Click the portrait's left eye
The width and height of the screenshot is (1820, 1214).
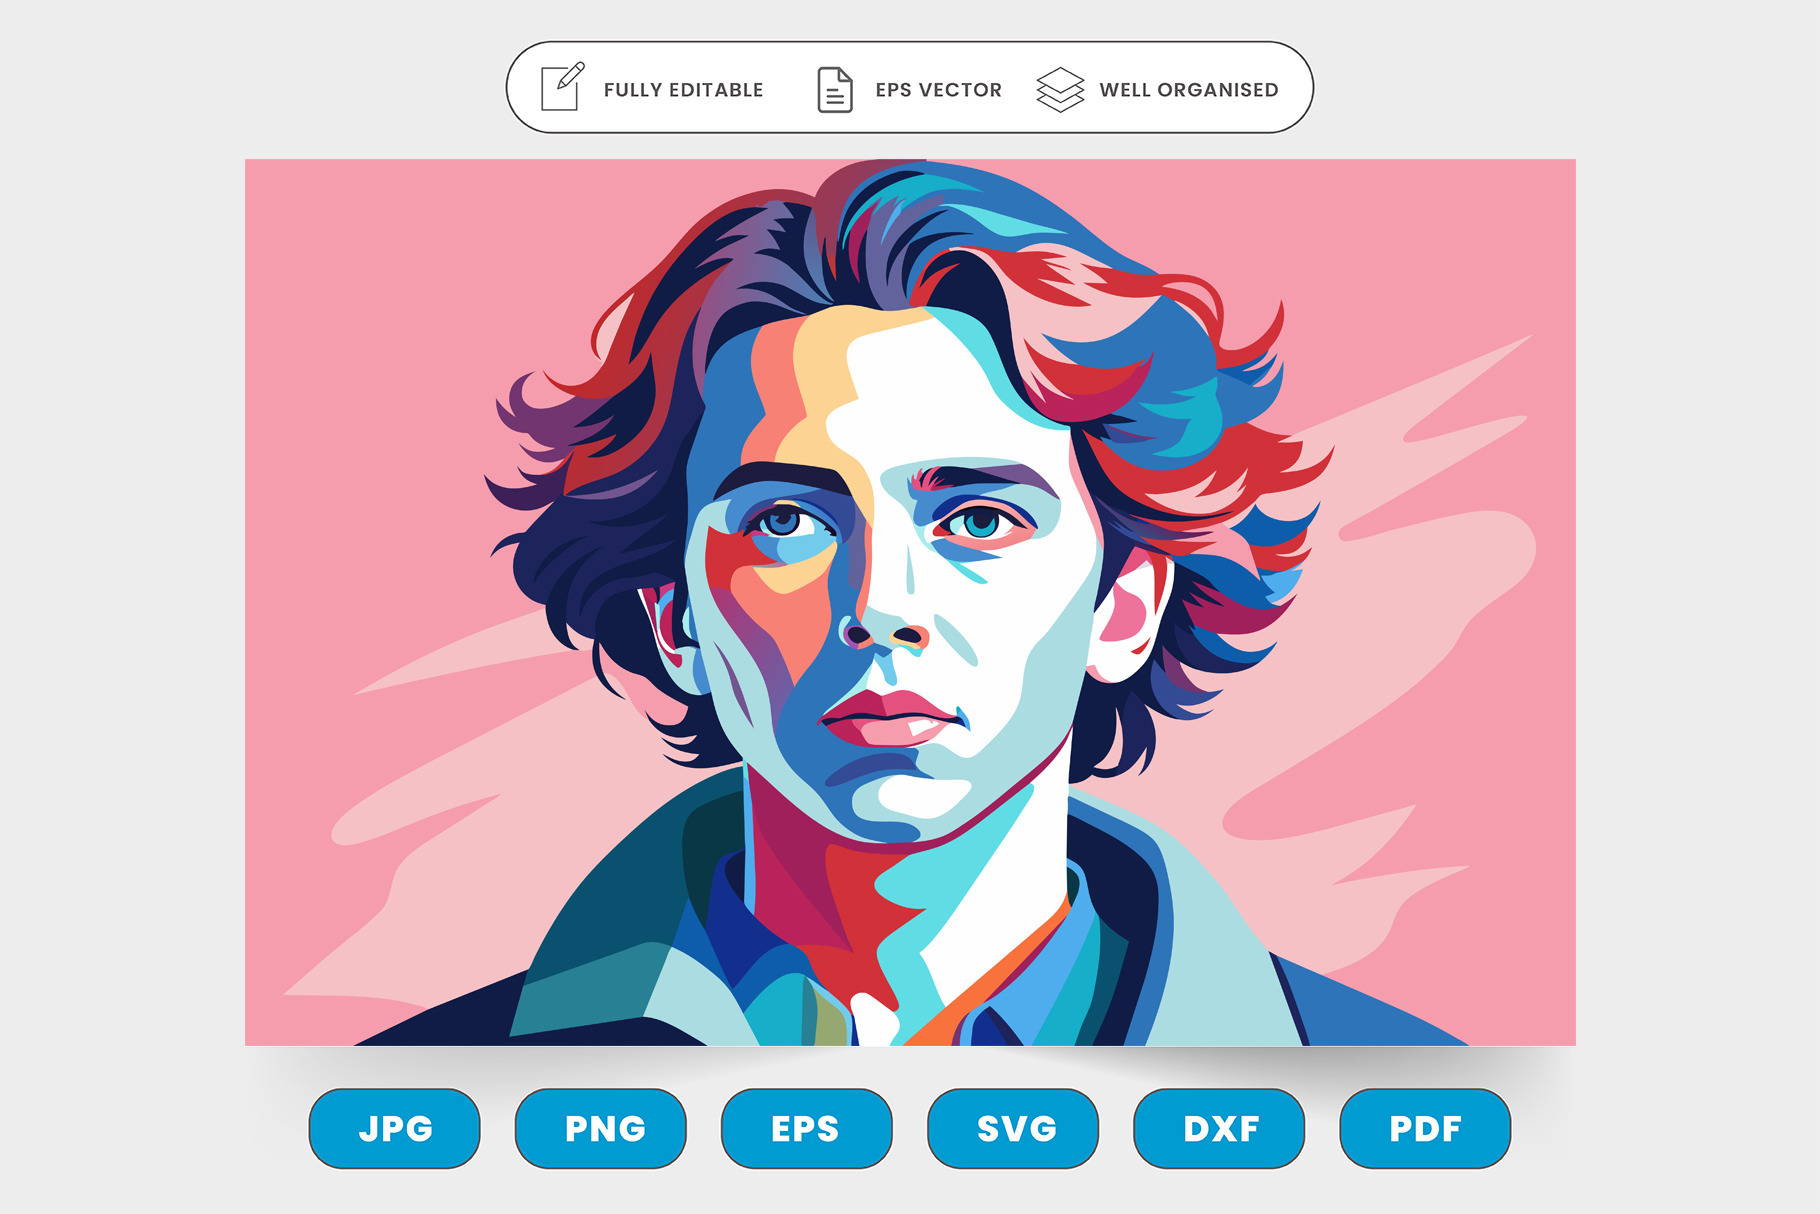tap(785, 522)
